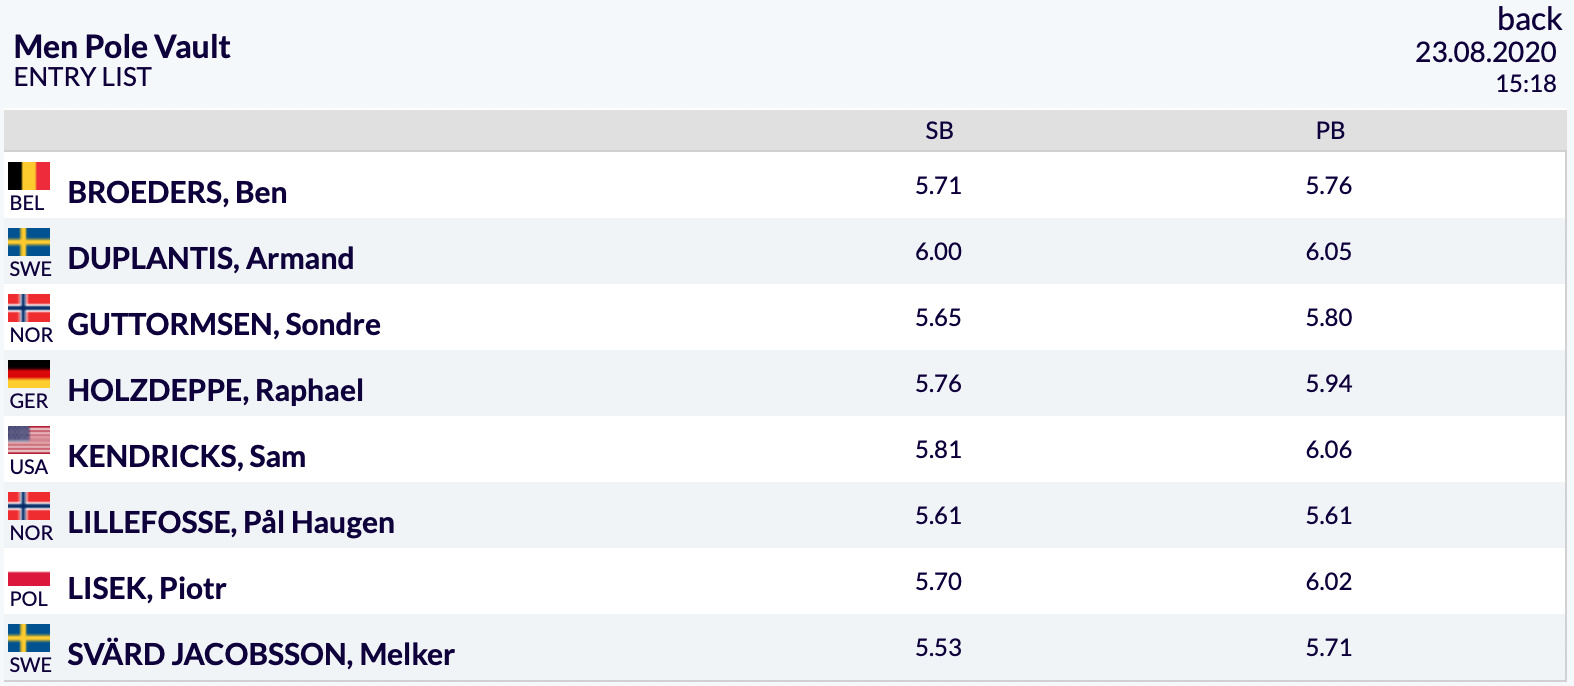Click the Sweden flag beside Svärd Jacobsson
Viewport: 1574px width, 686px height.
coord(29,638)
